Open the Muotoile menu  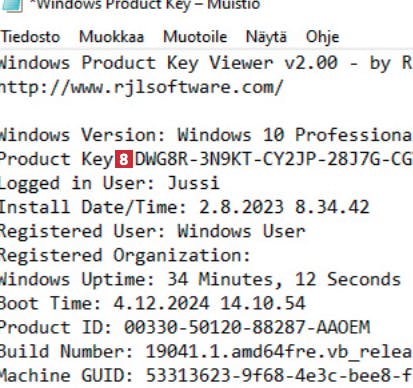[x=195, y=37]
